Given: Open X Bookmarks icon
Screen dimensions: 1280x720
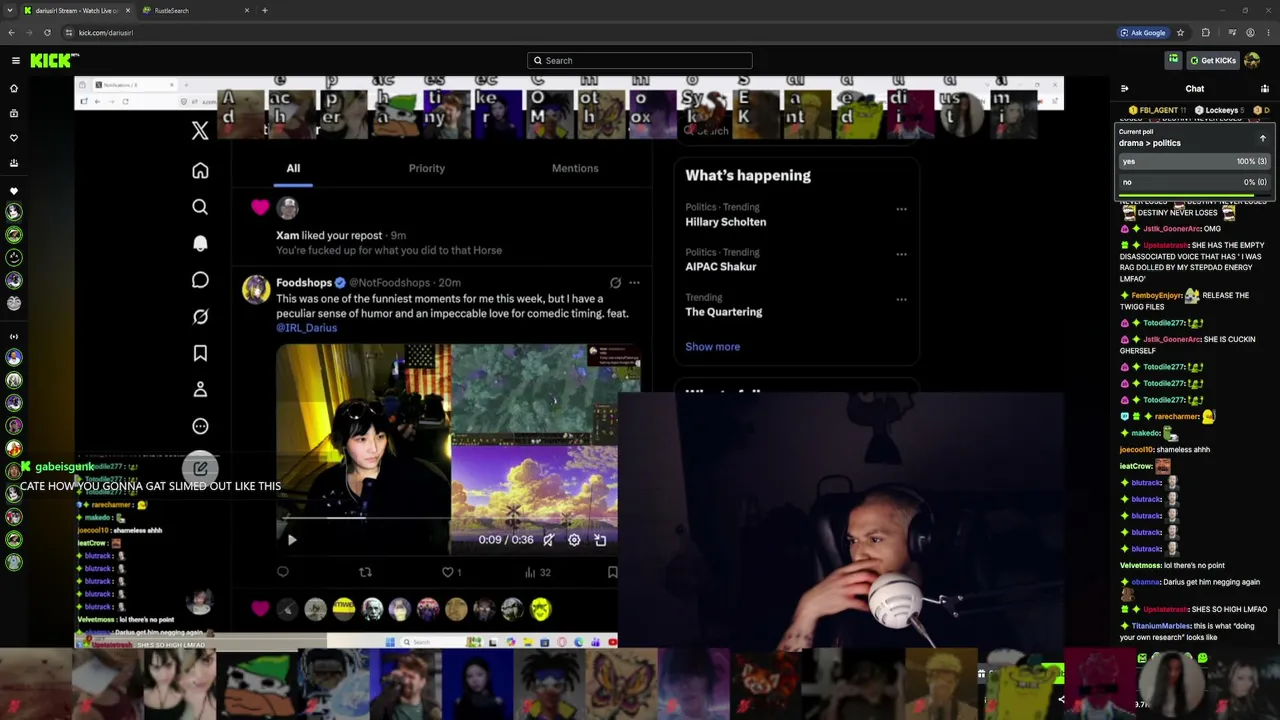Looking at the screenshot, I should click(x=200, y=353).
